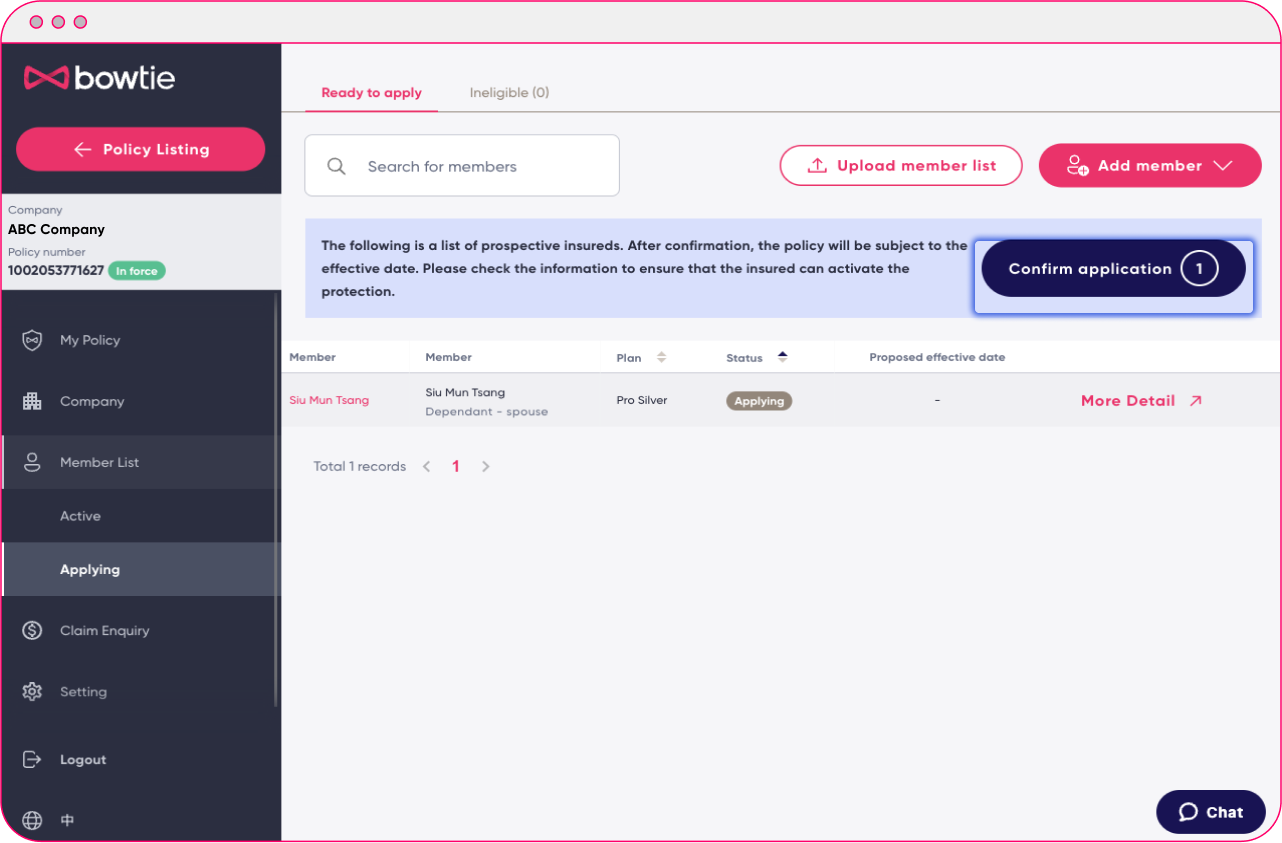The image size is (1282, 843).
Task: Open the Chat widget
Action: pos(1211,812)
